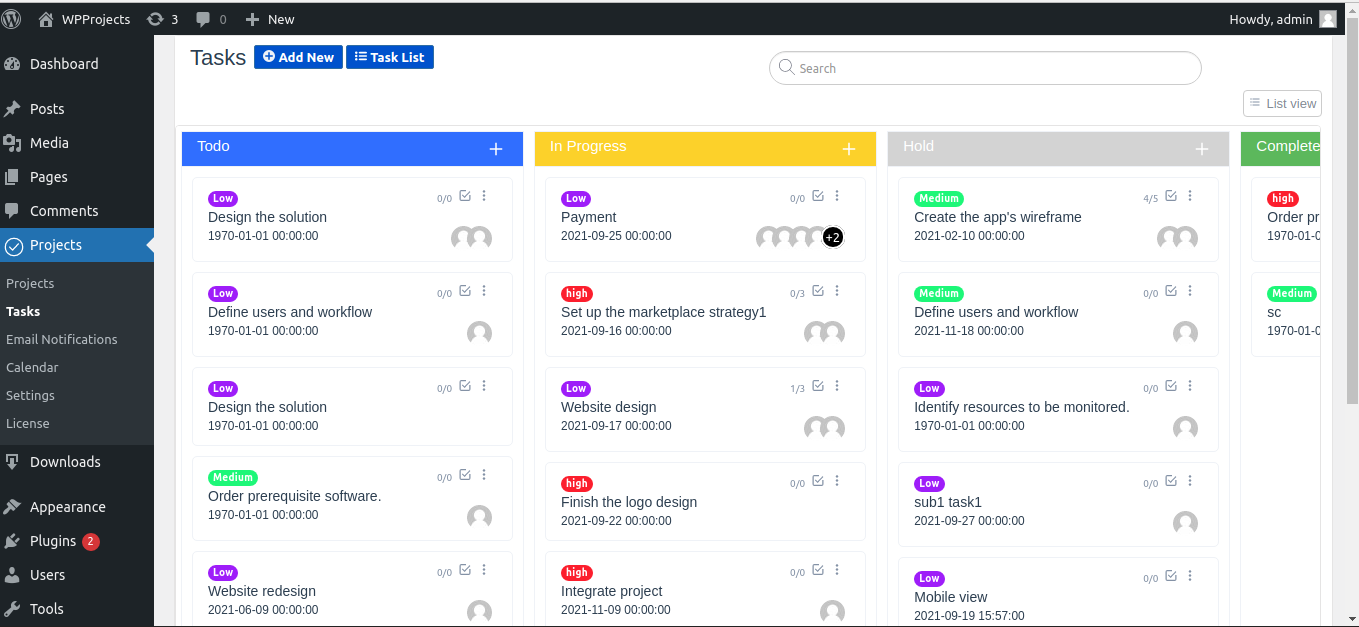Click into the Search tasks field

tap(985, 68)
